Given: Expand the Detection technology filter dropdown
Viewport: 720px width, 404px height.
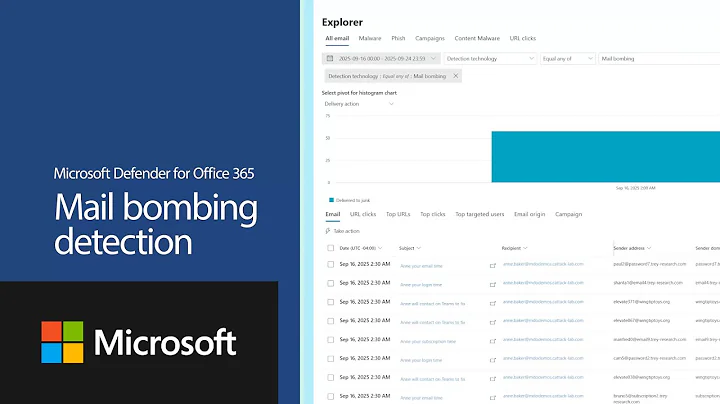Looking at the screenshot, I should click(490, 58).
